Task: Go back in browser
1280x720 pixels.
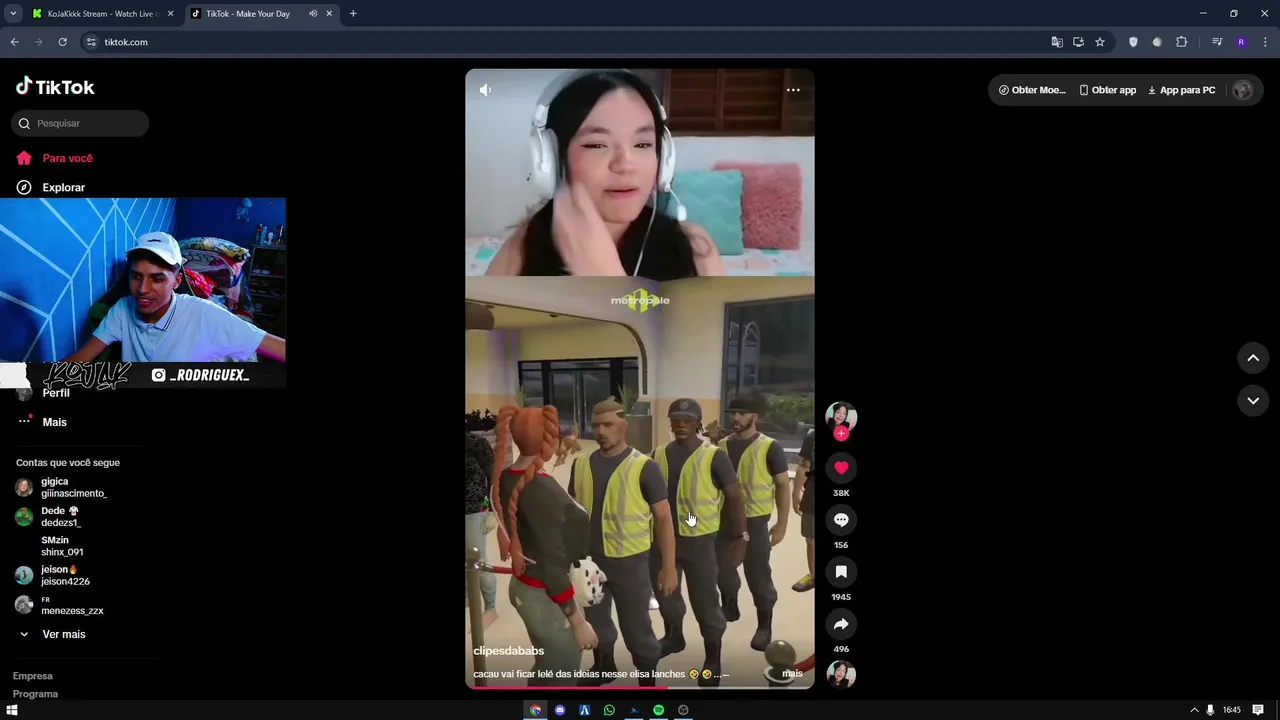Action: coord(14,42)
